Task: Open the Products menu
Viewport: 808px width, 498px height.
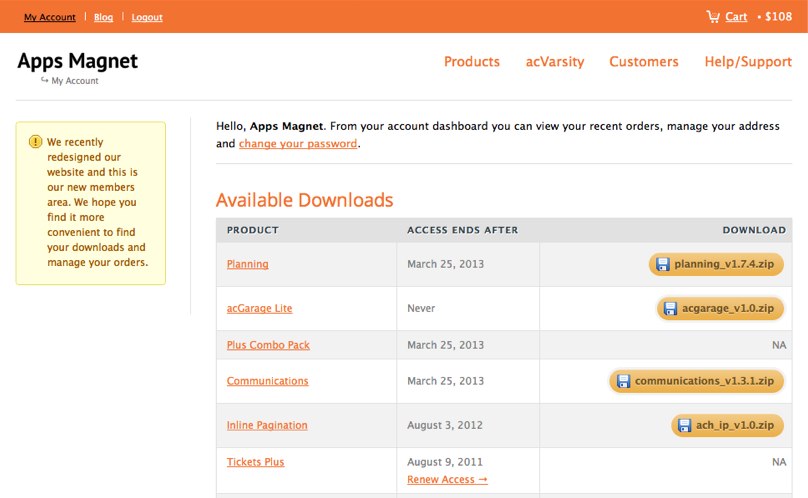Action: click(472, 62)
